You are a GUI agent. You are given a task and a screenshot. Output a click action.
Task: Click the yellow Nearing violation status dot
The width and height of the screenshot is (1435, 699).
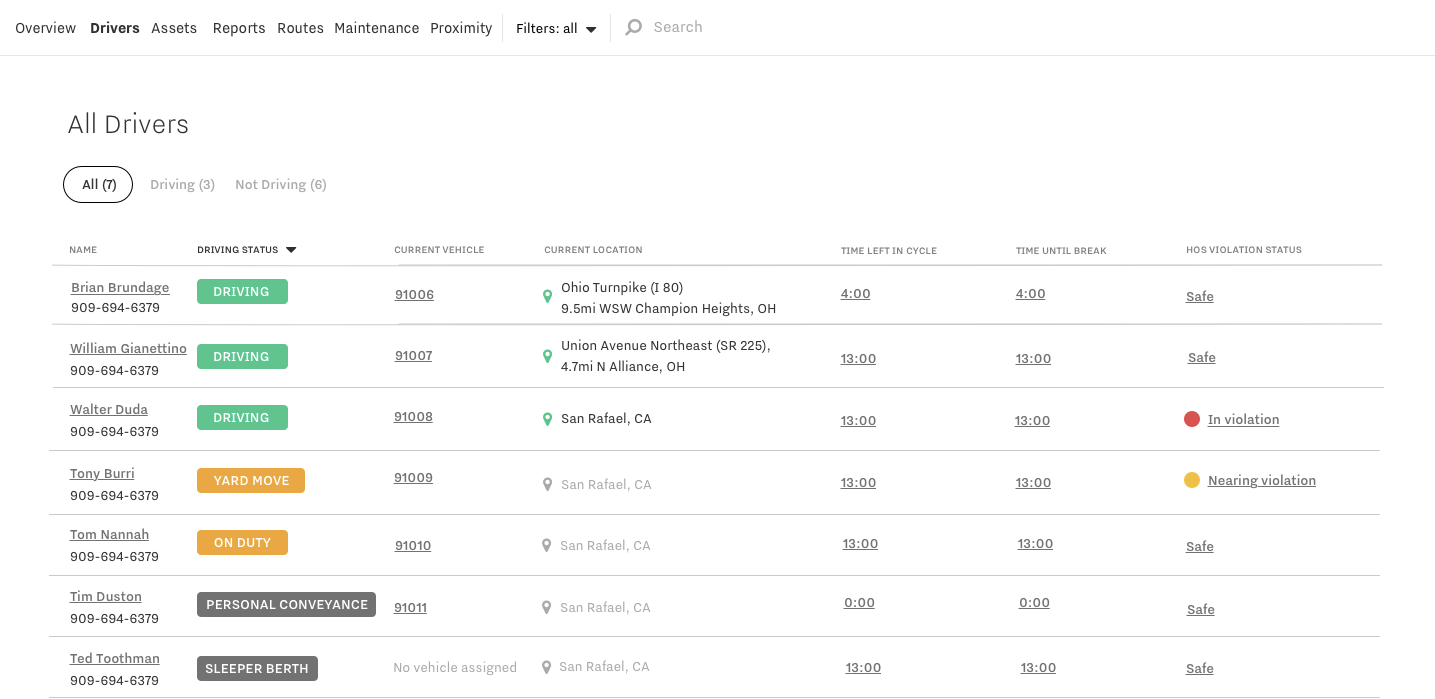1192,480
